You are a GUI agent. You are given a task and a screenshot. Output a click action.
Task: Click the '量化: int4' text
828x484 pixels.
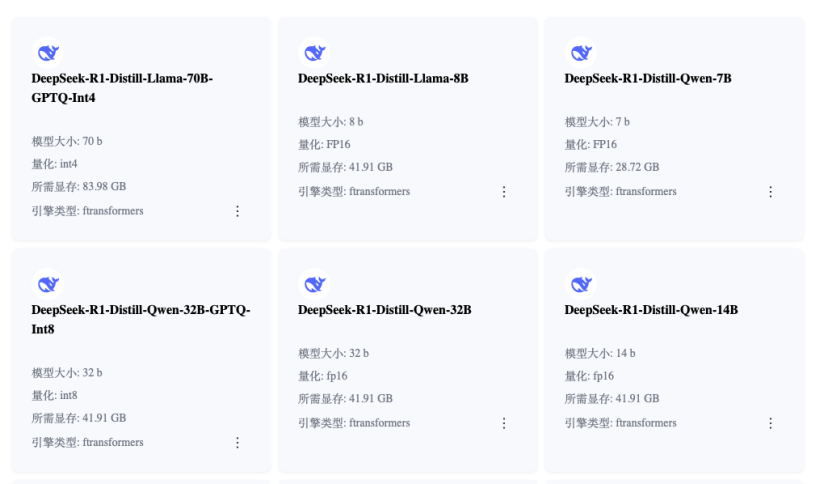tap(54, 164)
